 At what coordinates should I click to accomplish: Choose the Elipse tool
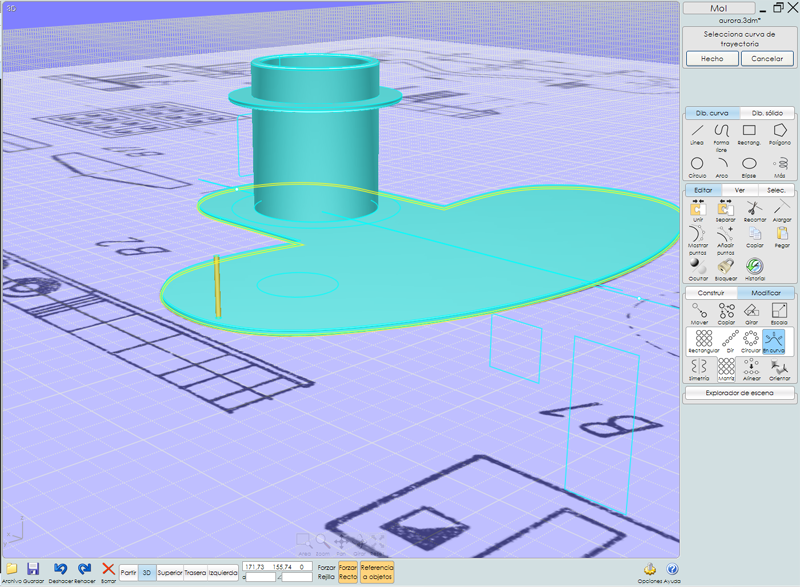coord(749,167)
